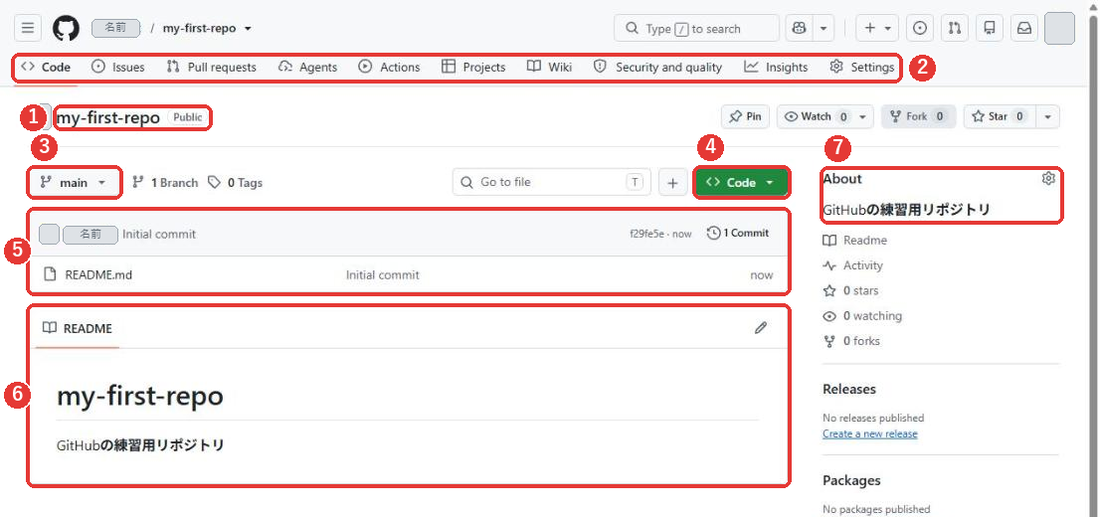Star the repository

(999, 116)
